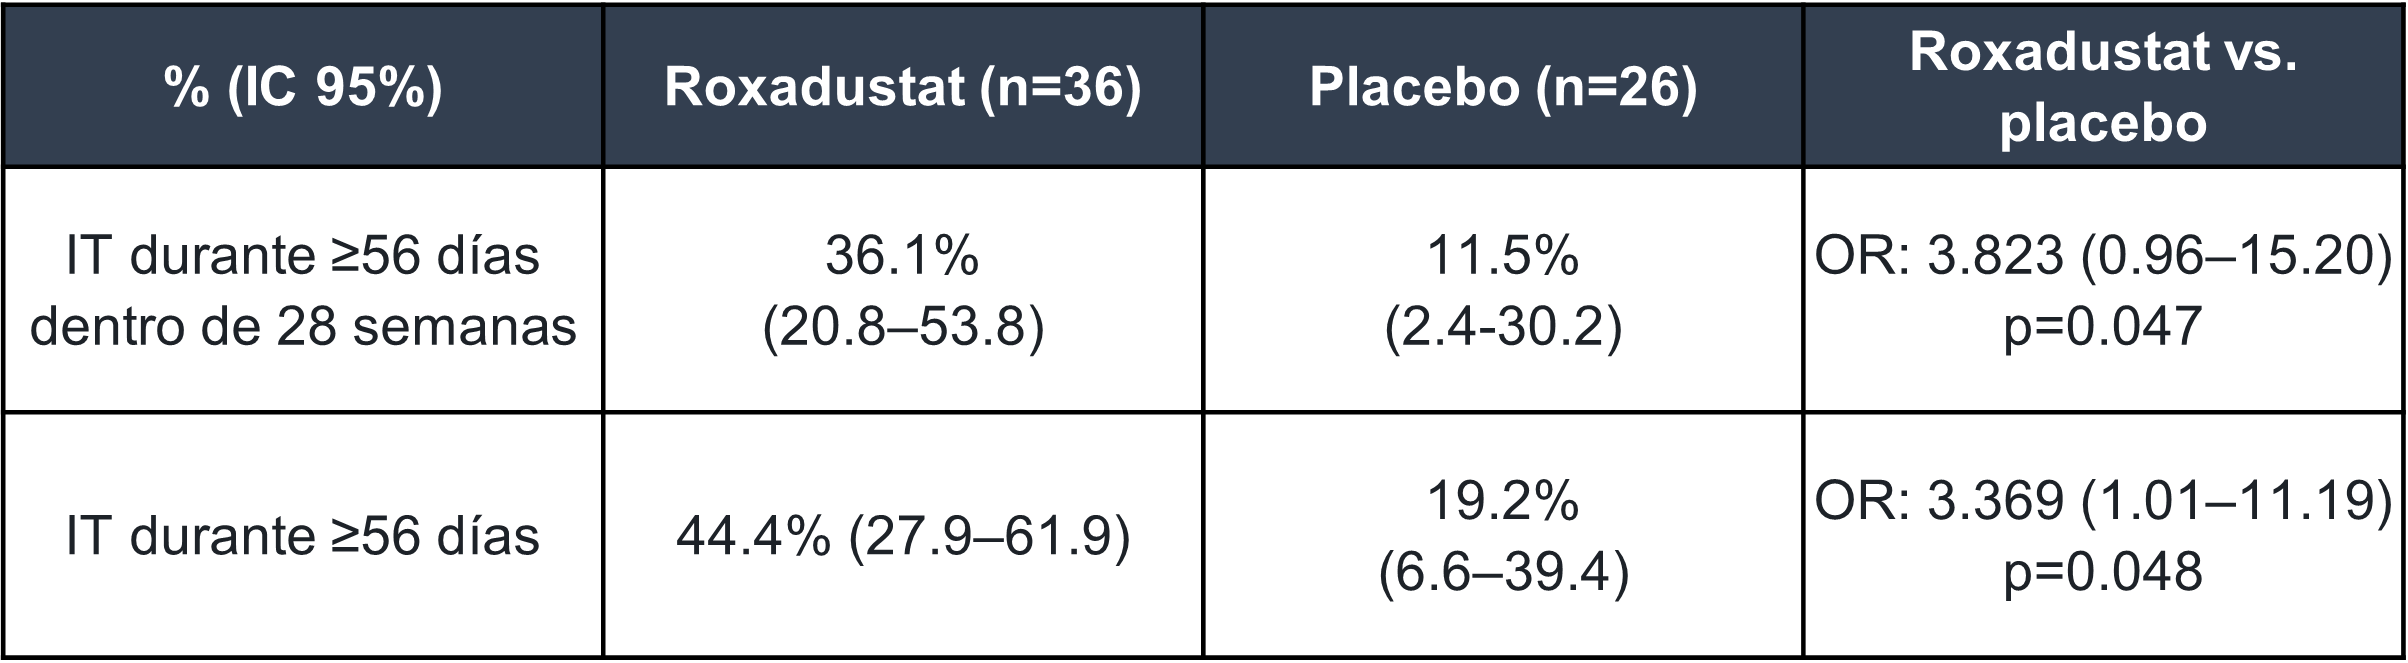Viewport: 2408px width, 663px height.
Task: Click the 11.5% Placebo value
Action: pos(1503,256)
